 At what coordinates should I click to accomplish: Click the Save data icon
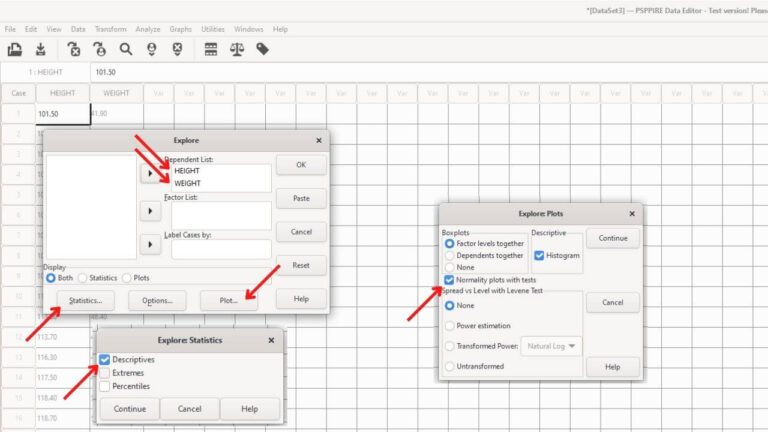[41, 49]
